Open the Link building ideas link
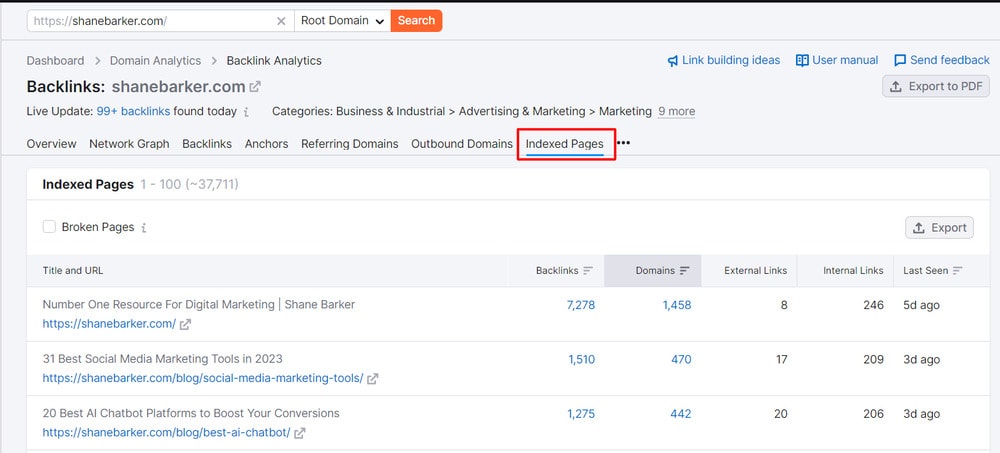 tap(731, 61)
